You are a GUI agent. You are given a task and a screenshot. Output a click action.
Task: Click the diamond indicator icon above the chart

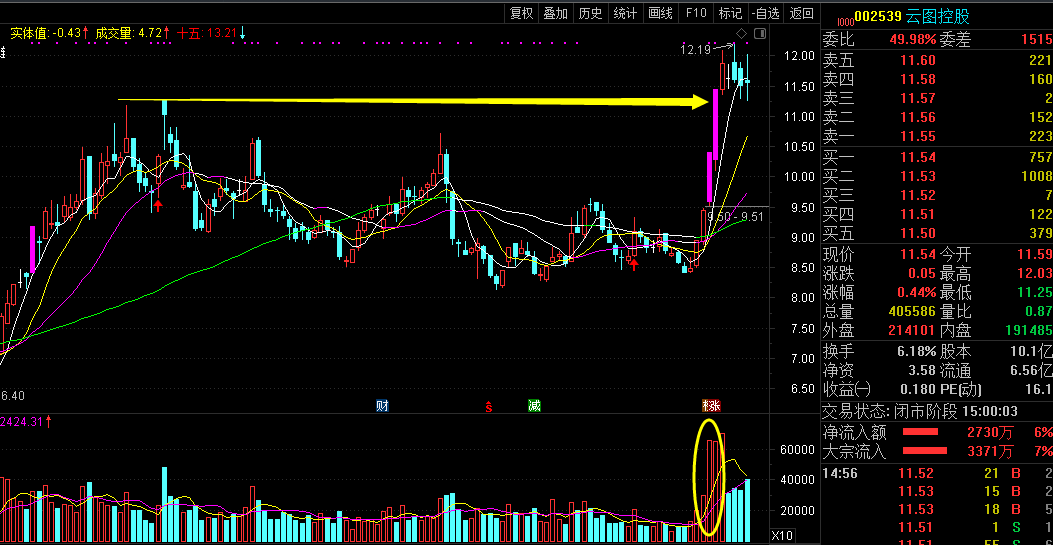(741, 34)
